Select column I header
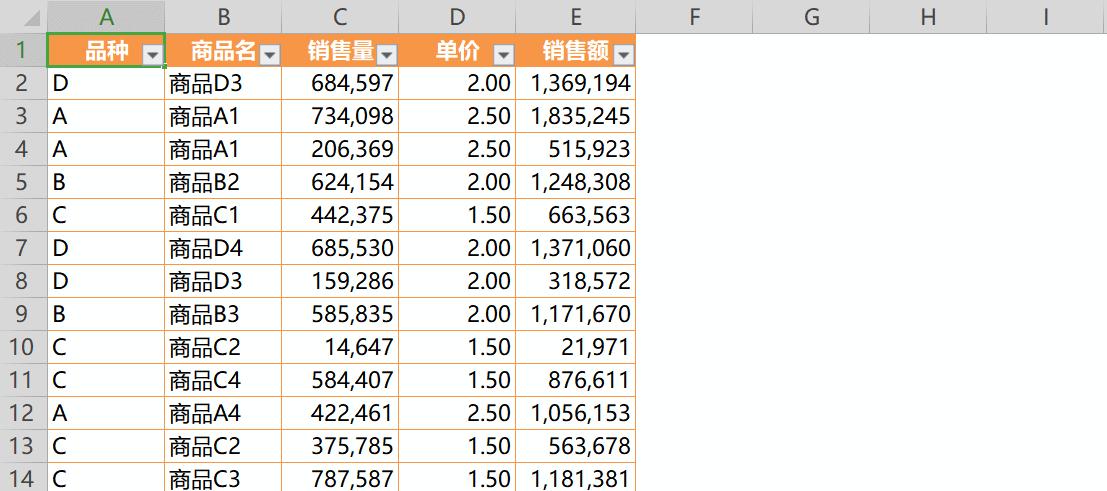 coord(1047,16)
